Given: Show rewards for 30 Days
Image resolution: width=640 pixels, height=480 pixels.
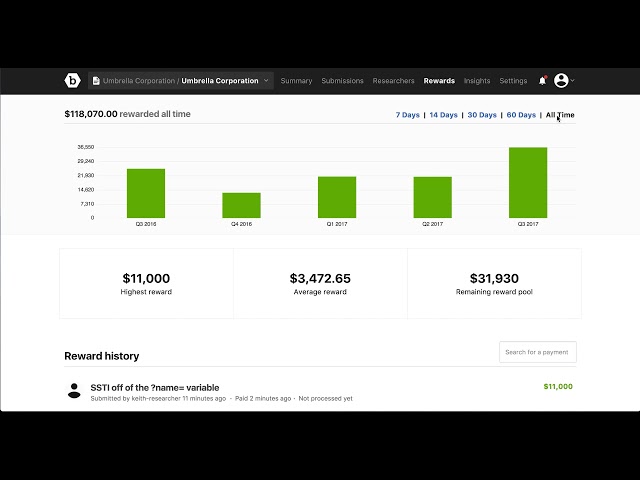Looking at the screenshot, I should pyautogui.click(x=482, y=115).
